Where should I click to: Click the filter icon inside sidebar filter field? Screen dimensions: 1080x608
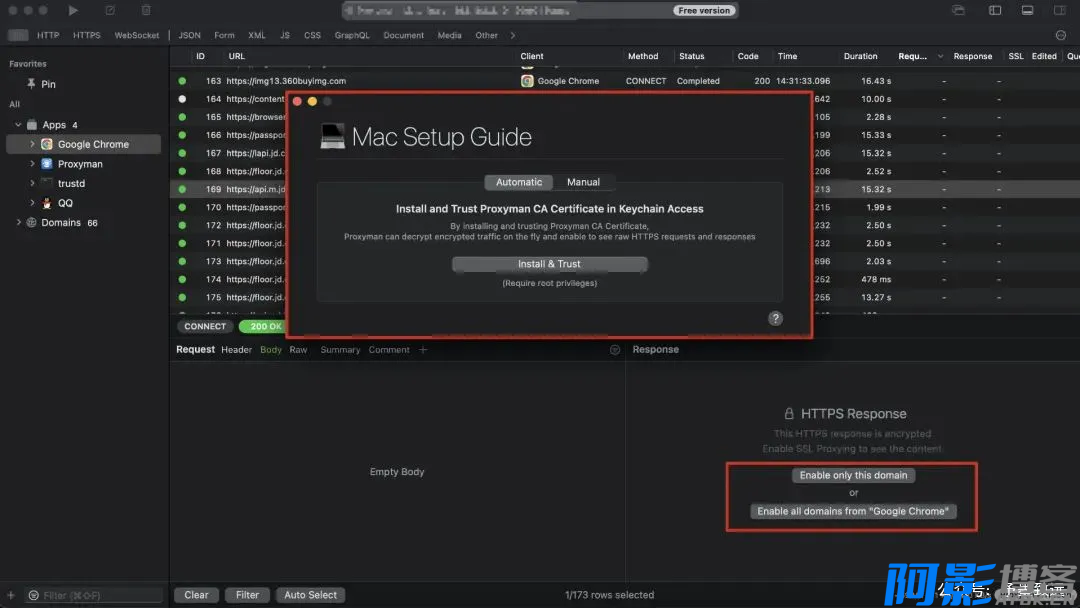tap(34, 595)
